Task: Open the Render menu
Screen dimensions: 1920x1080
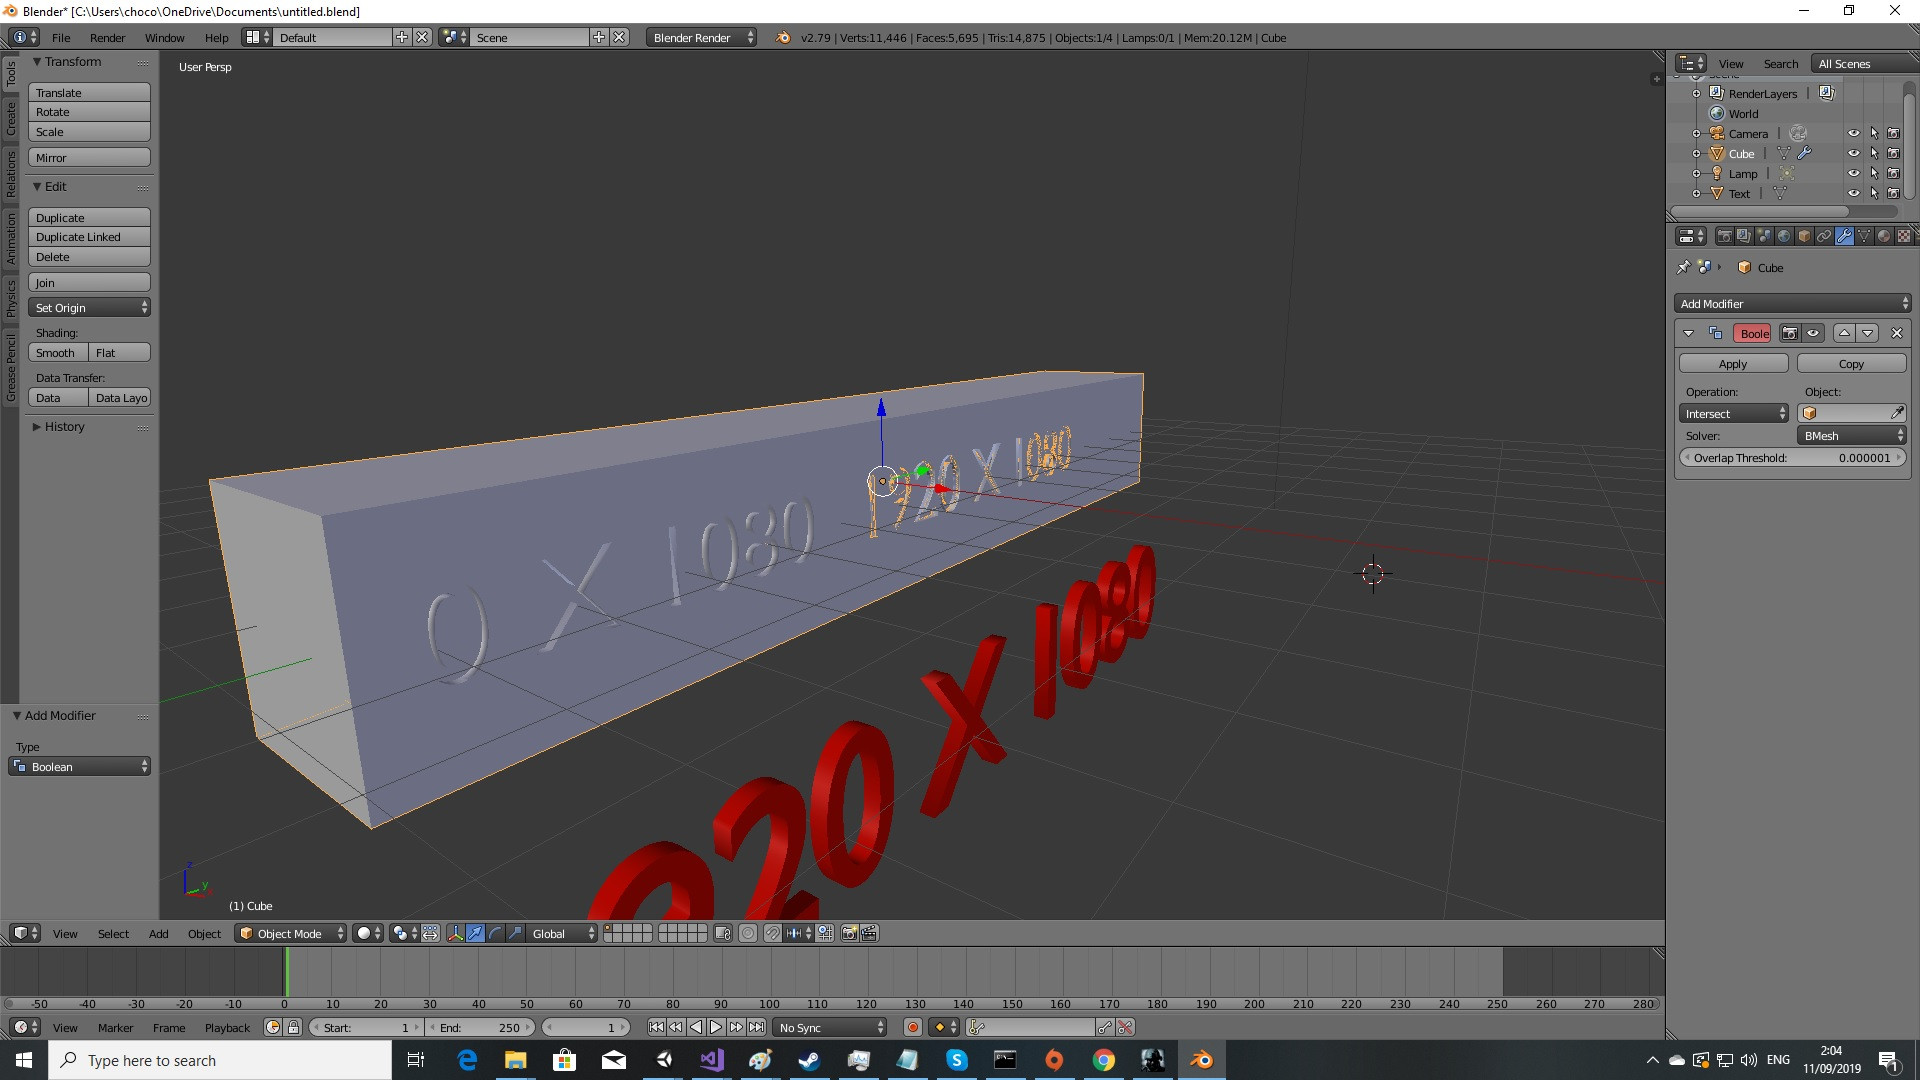Action: [x=107, y=37]
